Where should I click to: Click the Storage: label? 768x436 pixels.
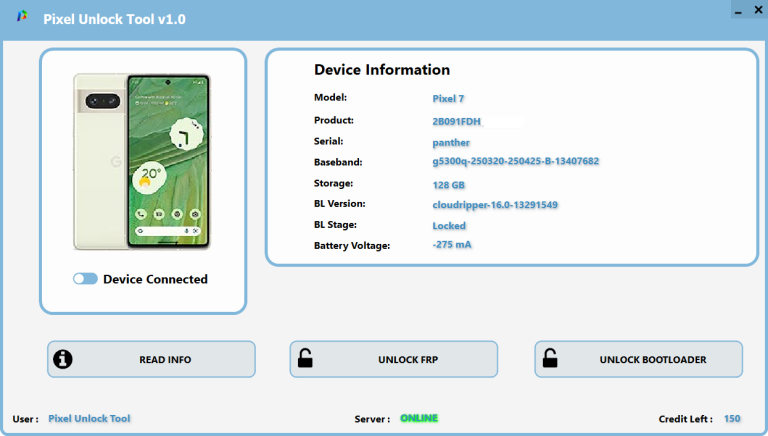334,183
